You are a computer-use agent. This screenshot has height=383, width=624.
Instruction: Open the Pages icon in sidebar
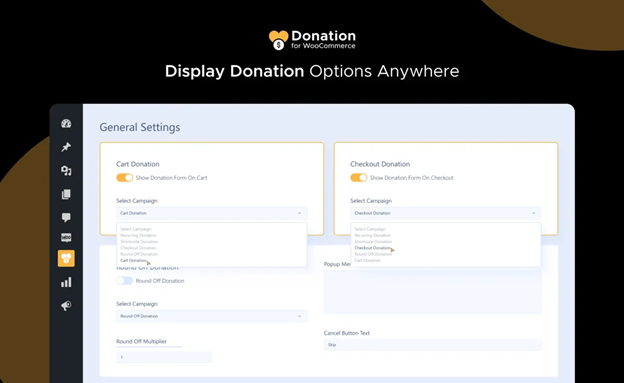coord(66,194)
